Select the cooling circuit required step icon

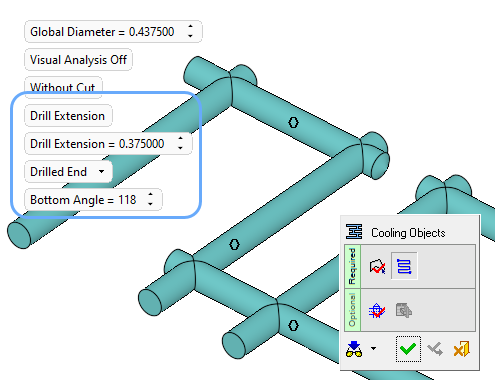(x=404, y=266)
